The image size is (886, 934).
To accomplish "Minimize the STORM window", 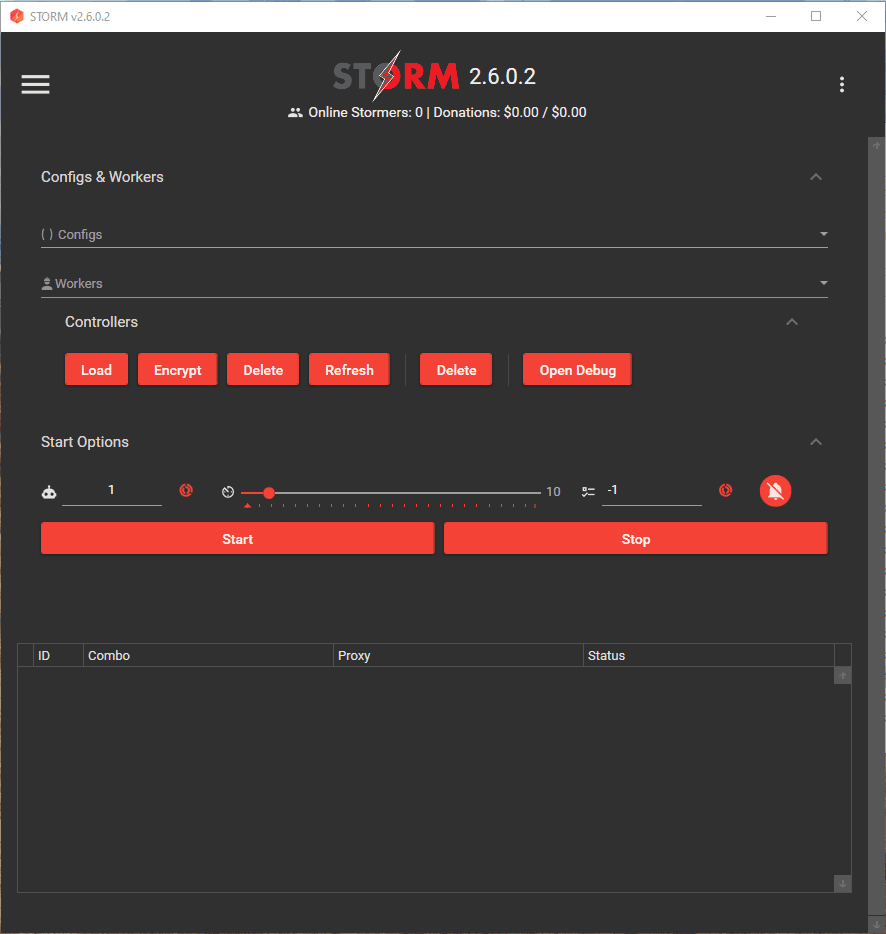I will coord(770,16).
